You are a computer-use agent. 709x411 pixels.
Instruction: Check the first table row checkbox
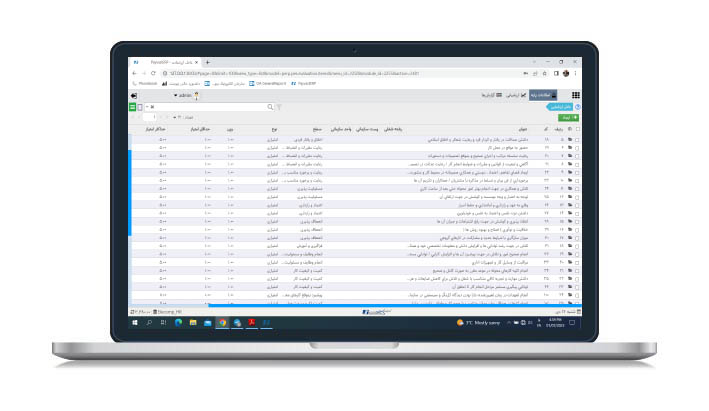[x=577, y=140]
